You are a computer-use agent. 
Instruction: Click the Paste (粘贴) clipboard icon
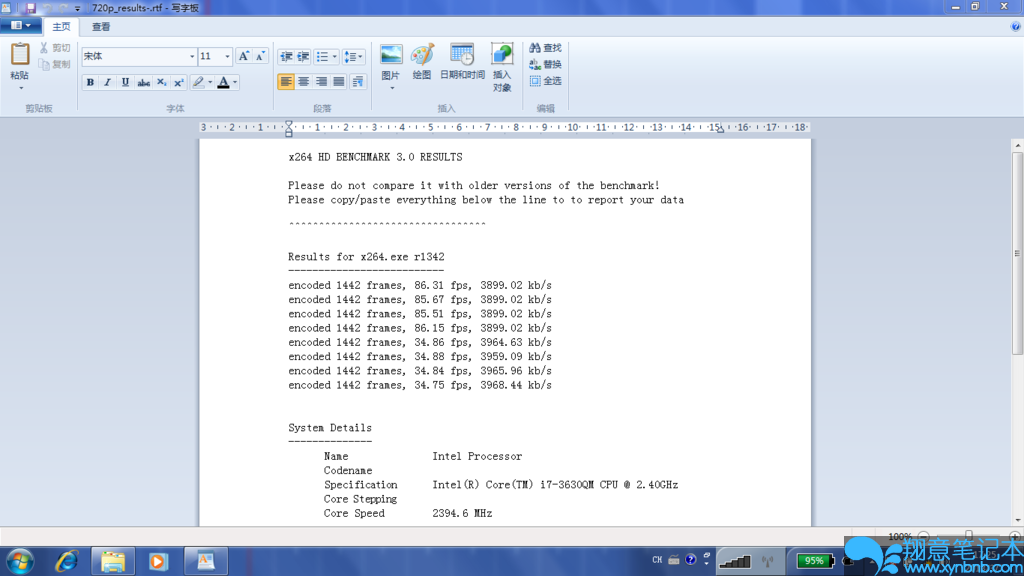[x=20, y=54]
